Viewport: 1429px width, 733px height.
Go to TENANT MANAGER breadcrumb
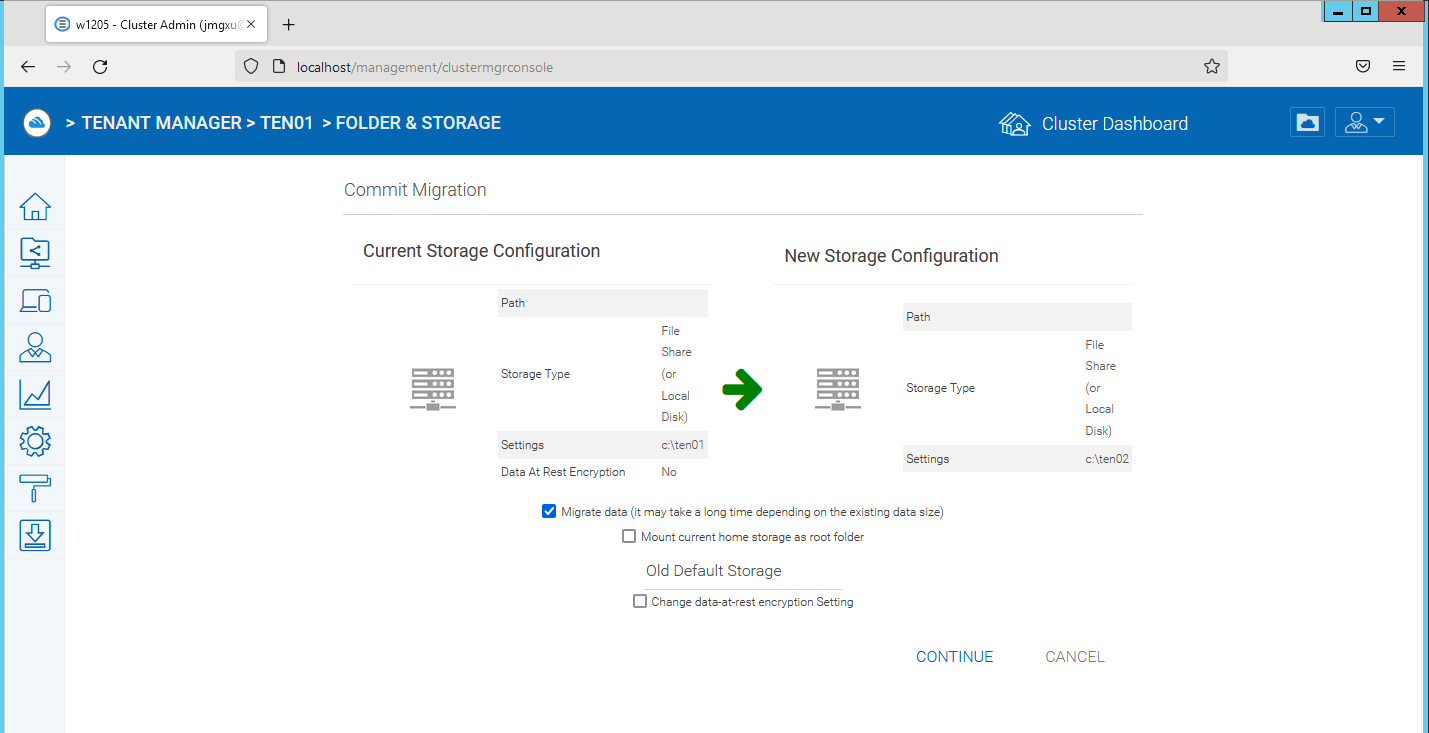[x=162, y=123]
